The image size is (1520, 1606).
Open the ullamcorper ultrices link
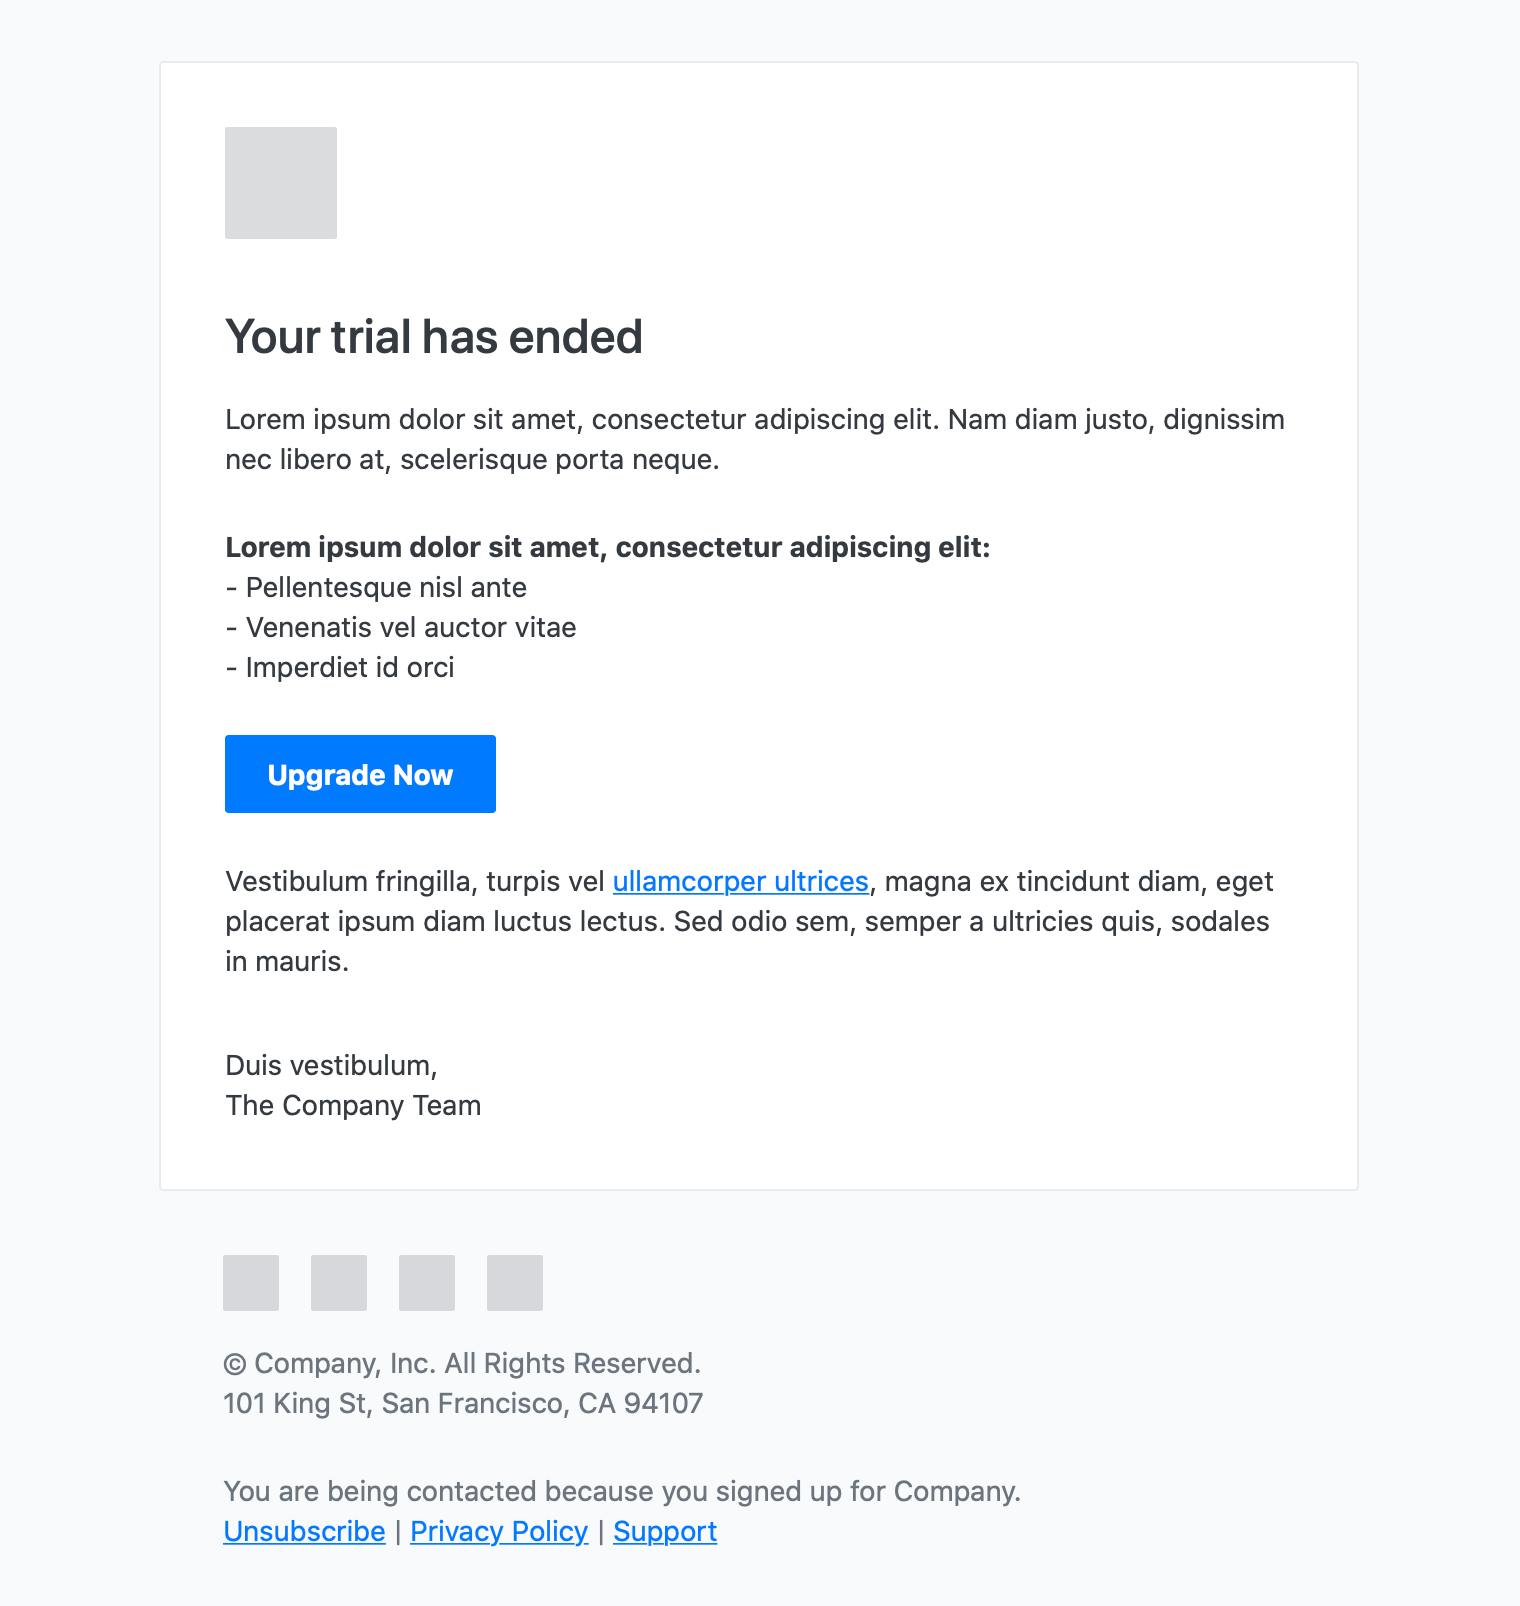741,881
